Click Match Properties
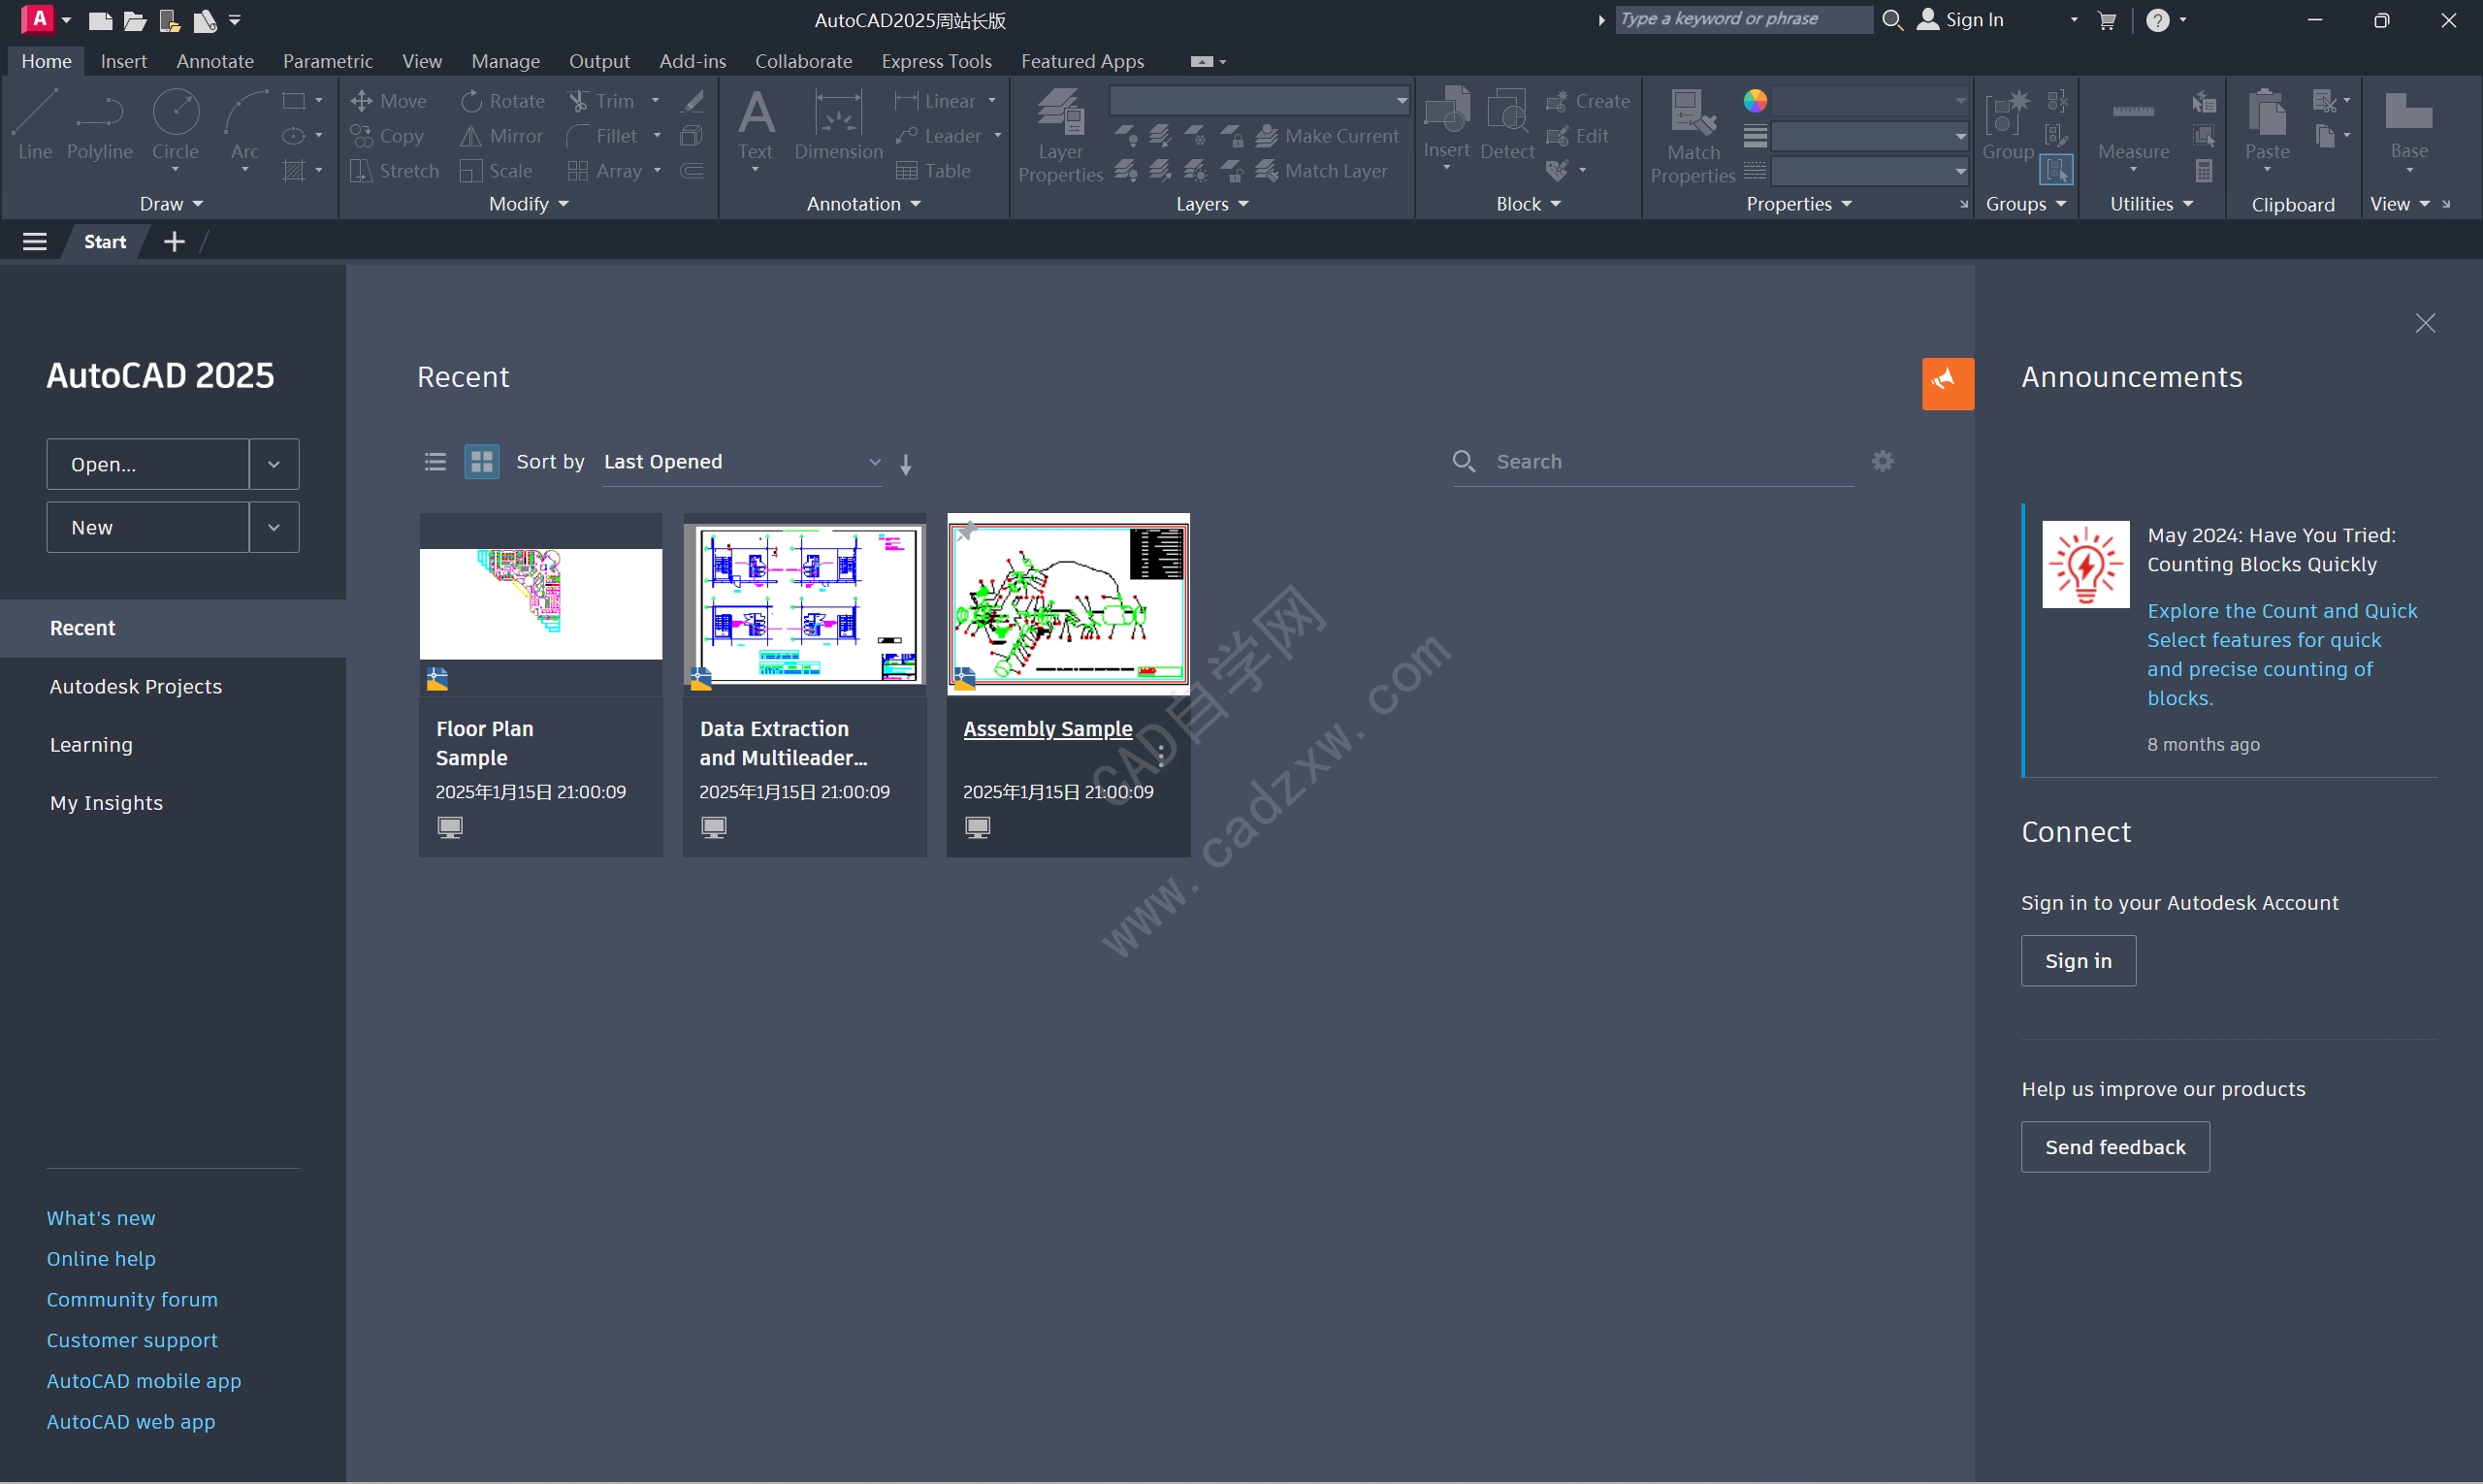Image resolution: width=2483 pixels, height=1484 pixels. 1692,136
